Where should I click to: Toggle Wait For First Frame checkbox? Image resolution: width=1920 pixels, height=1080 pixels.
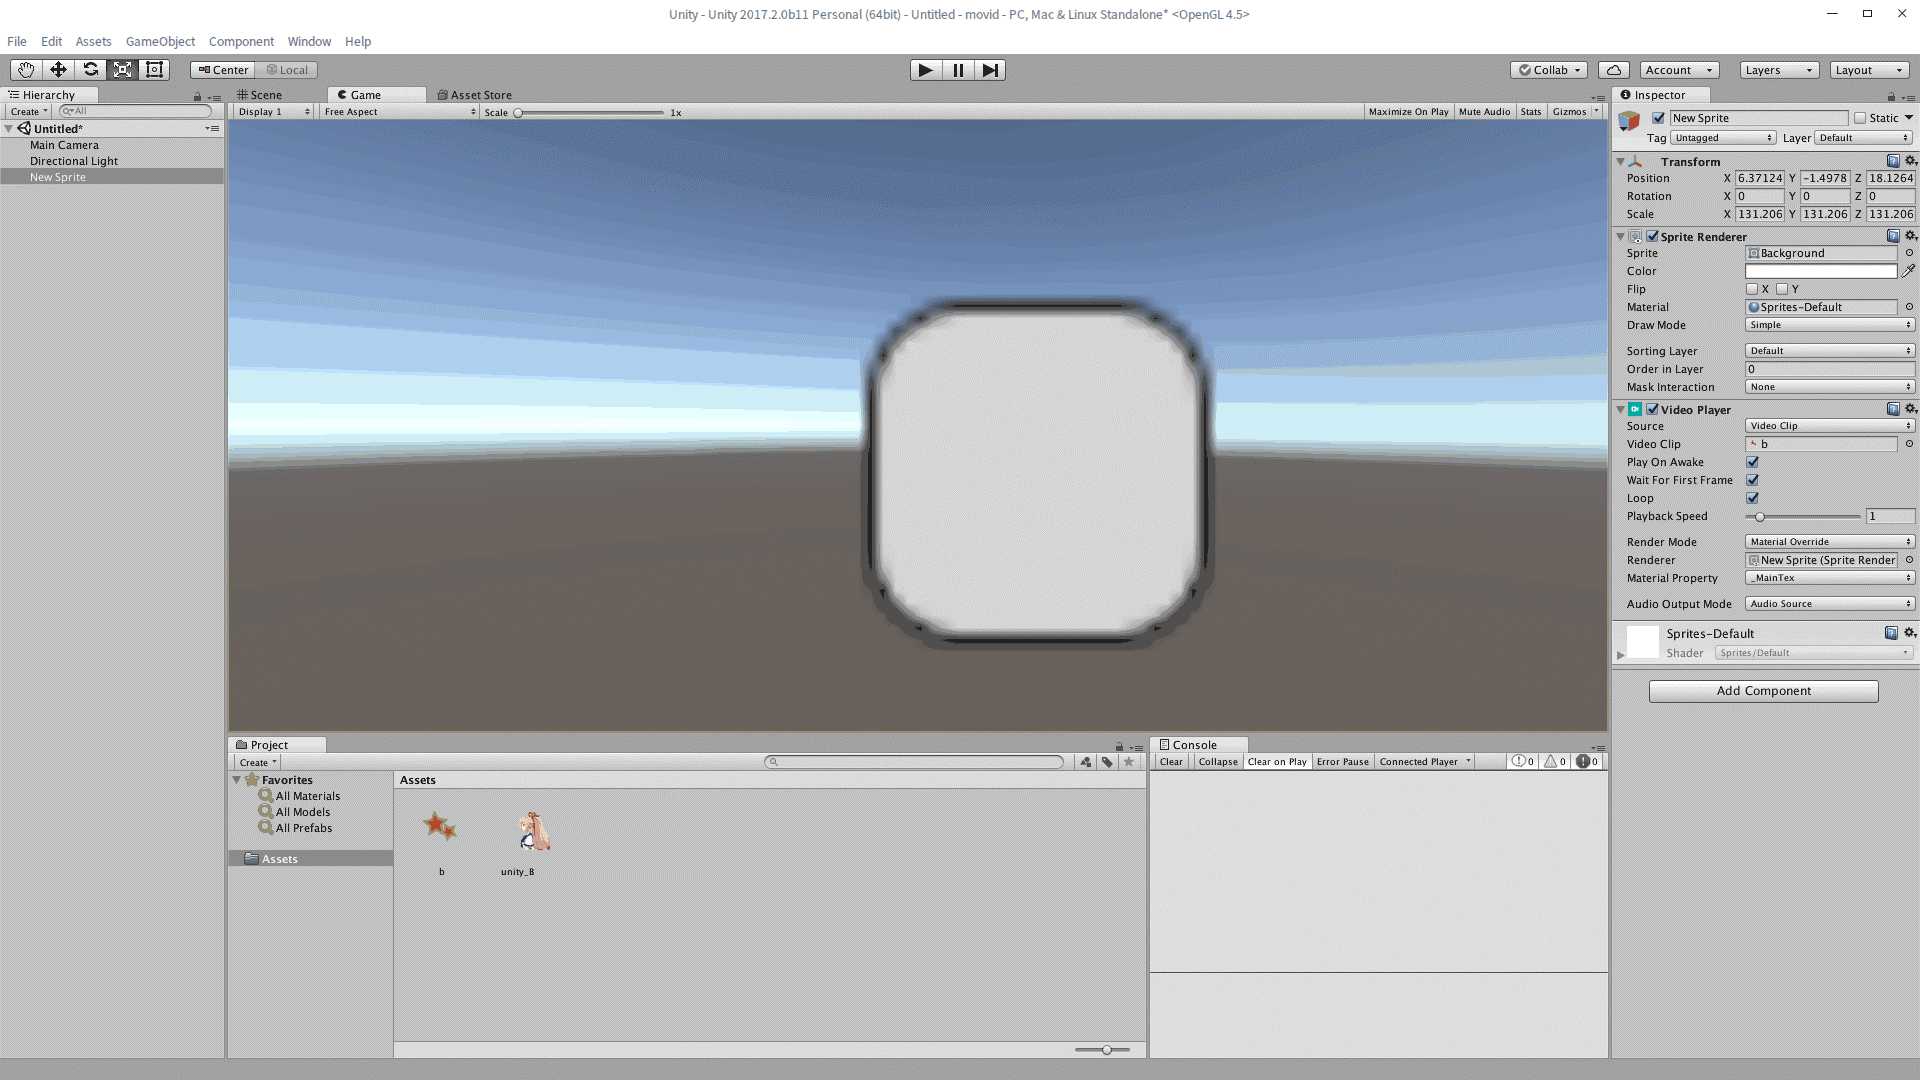coord(1753,479)
